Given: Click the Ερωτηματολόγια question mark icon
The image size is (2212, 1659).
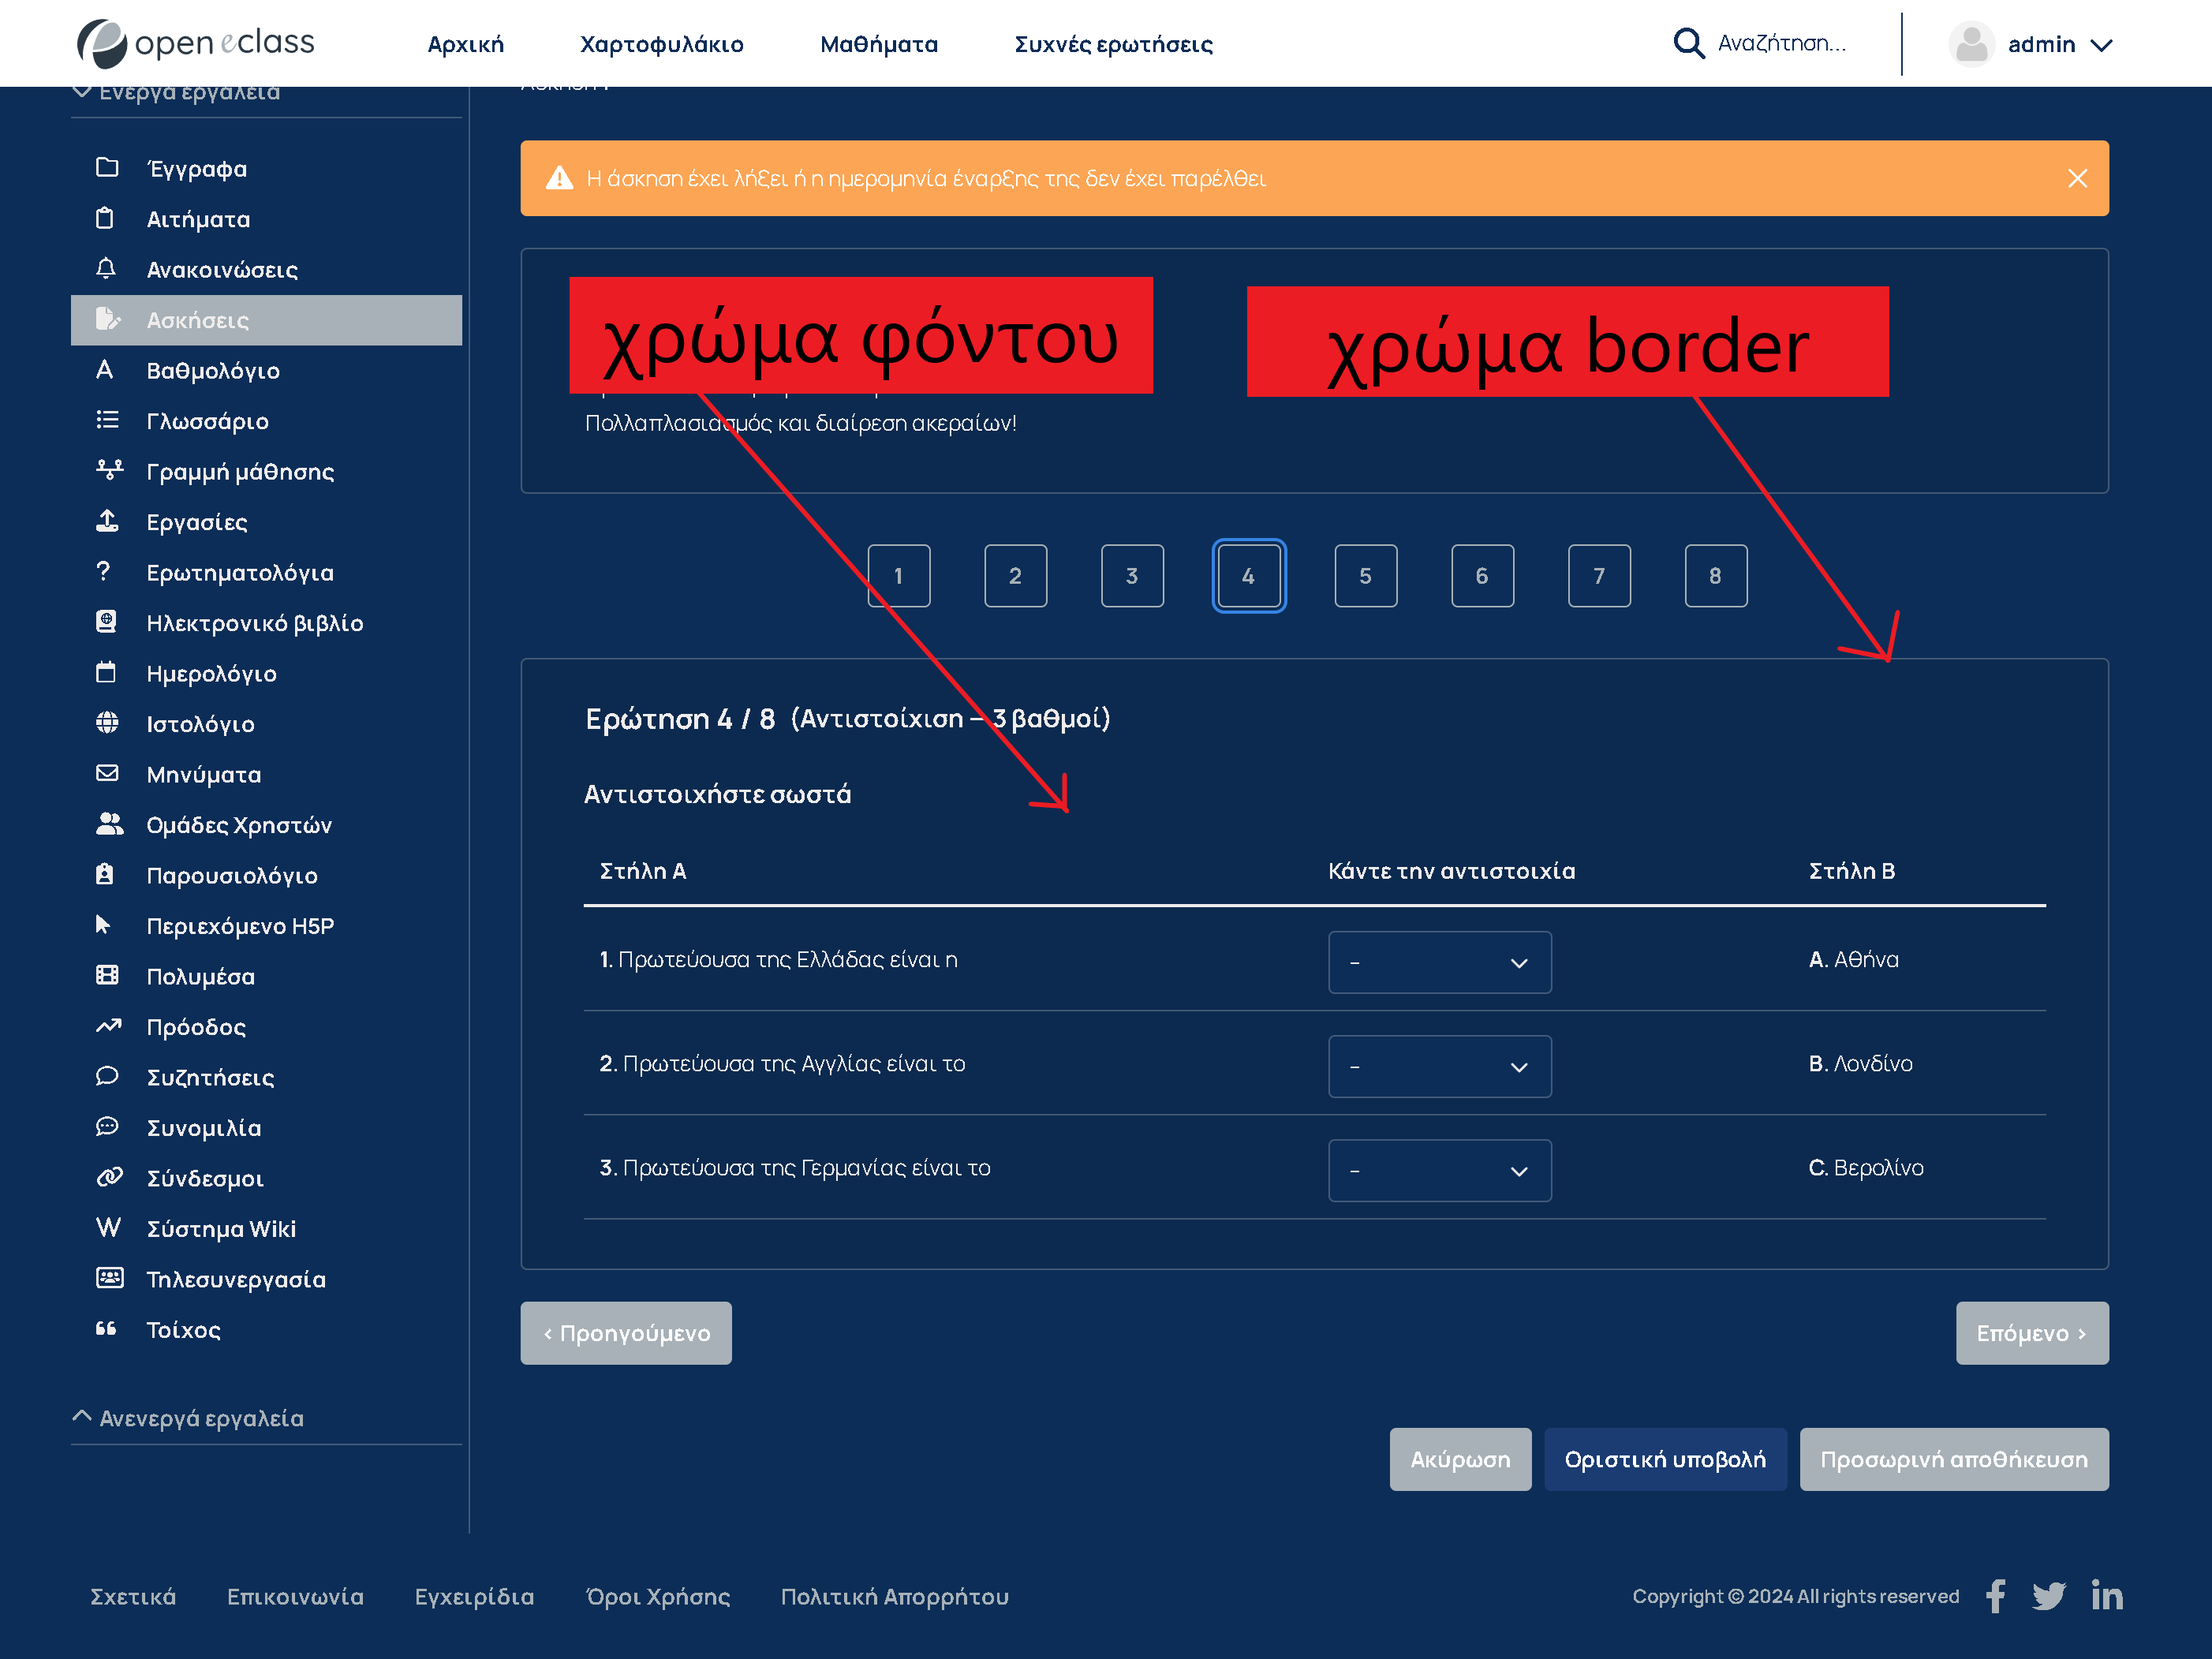Looking at the screenshot, I should [103, 571].
